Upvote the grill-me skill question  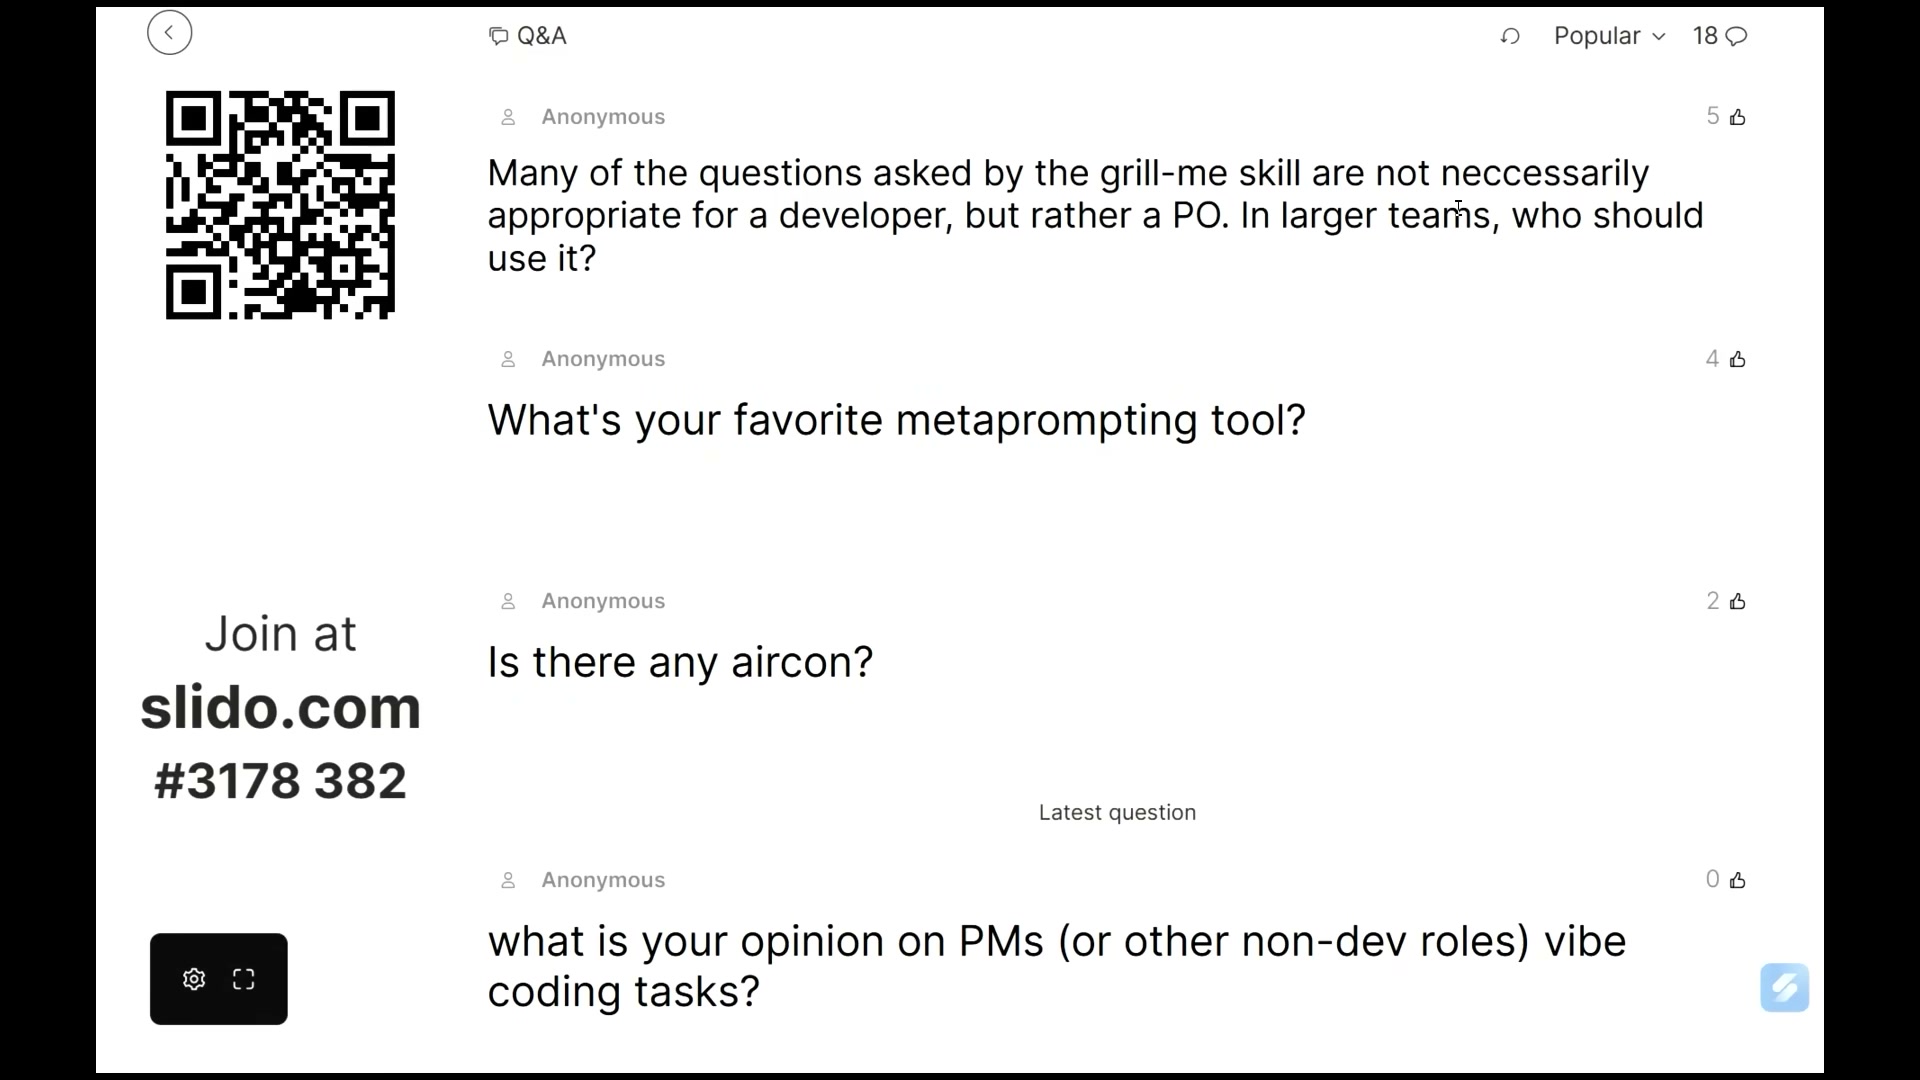[x=1738, y=117]
